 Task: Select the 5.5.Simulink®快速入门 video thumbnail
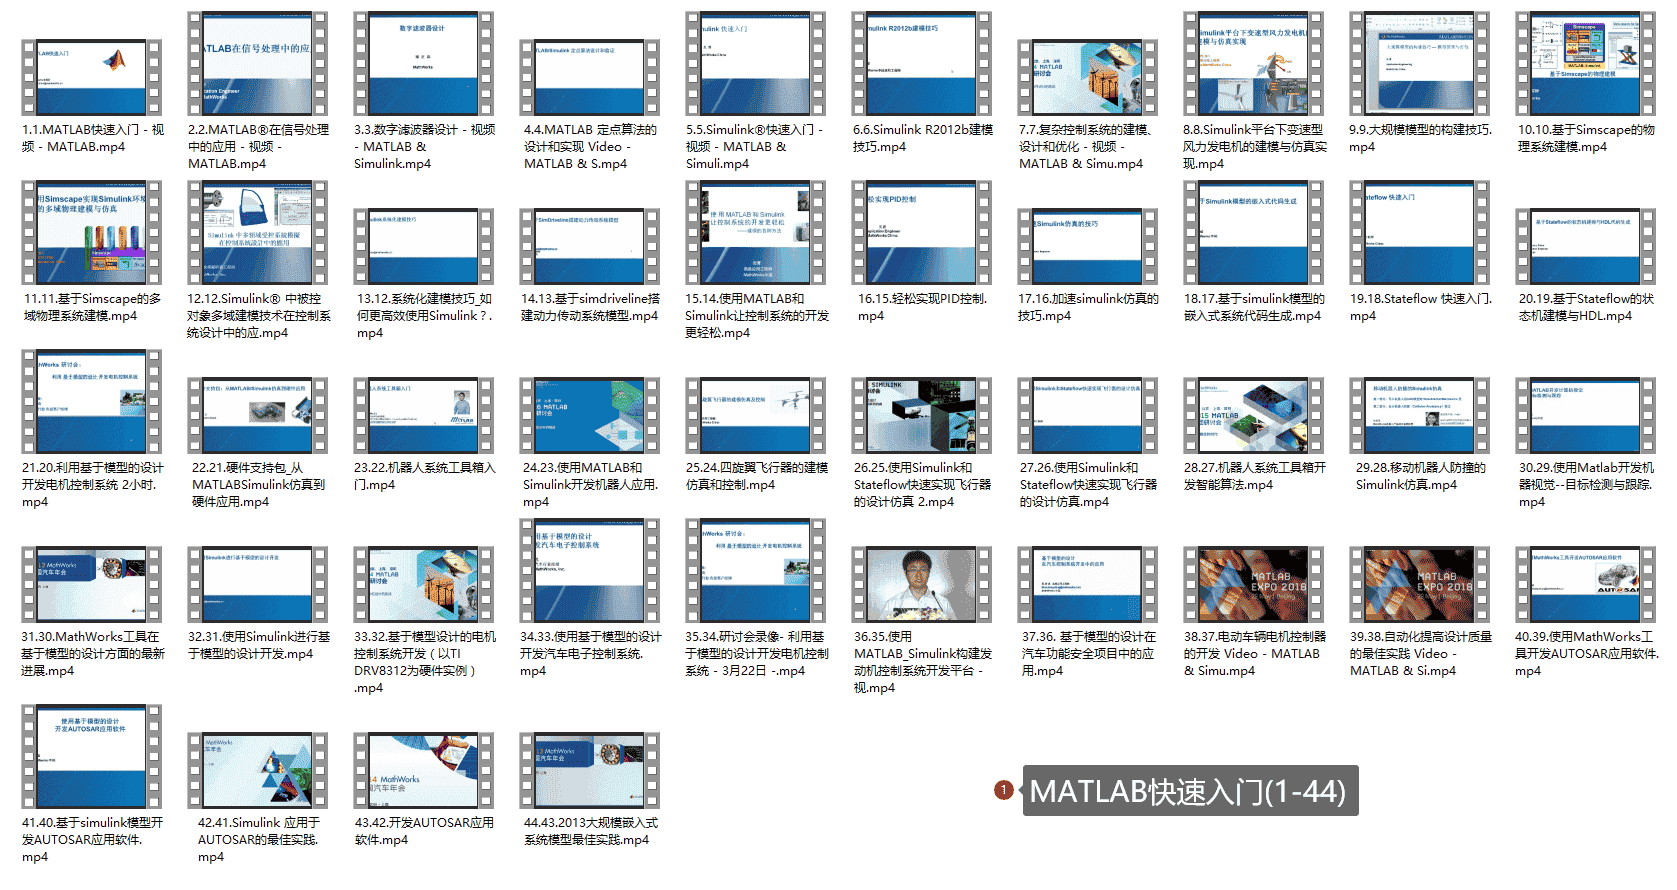point(755,63)
